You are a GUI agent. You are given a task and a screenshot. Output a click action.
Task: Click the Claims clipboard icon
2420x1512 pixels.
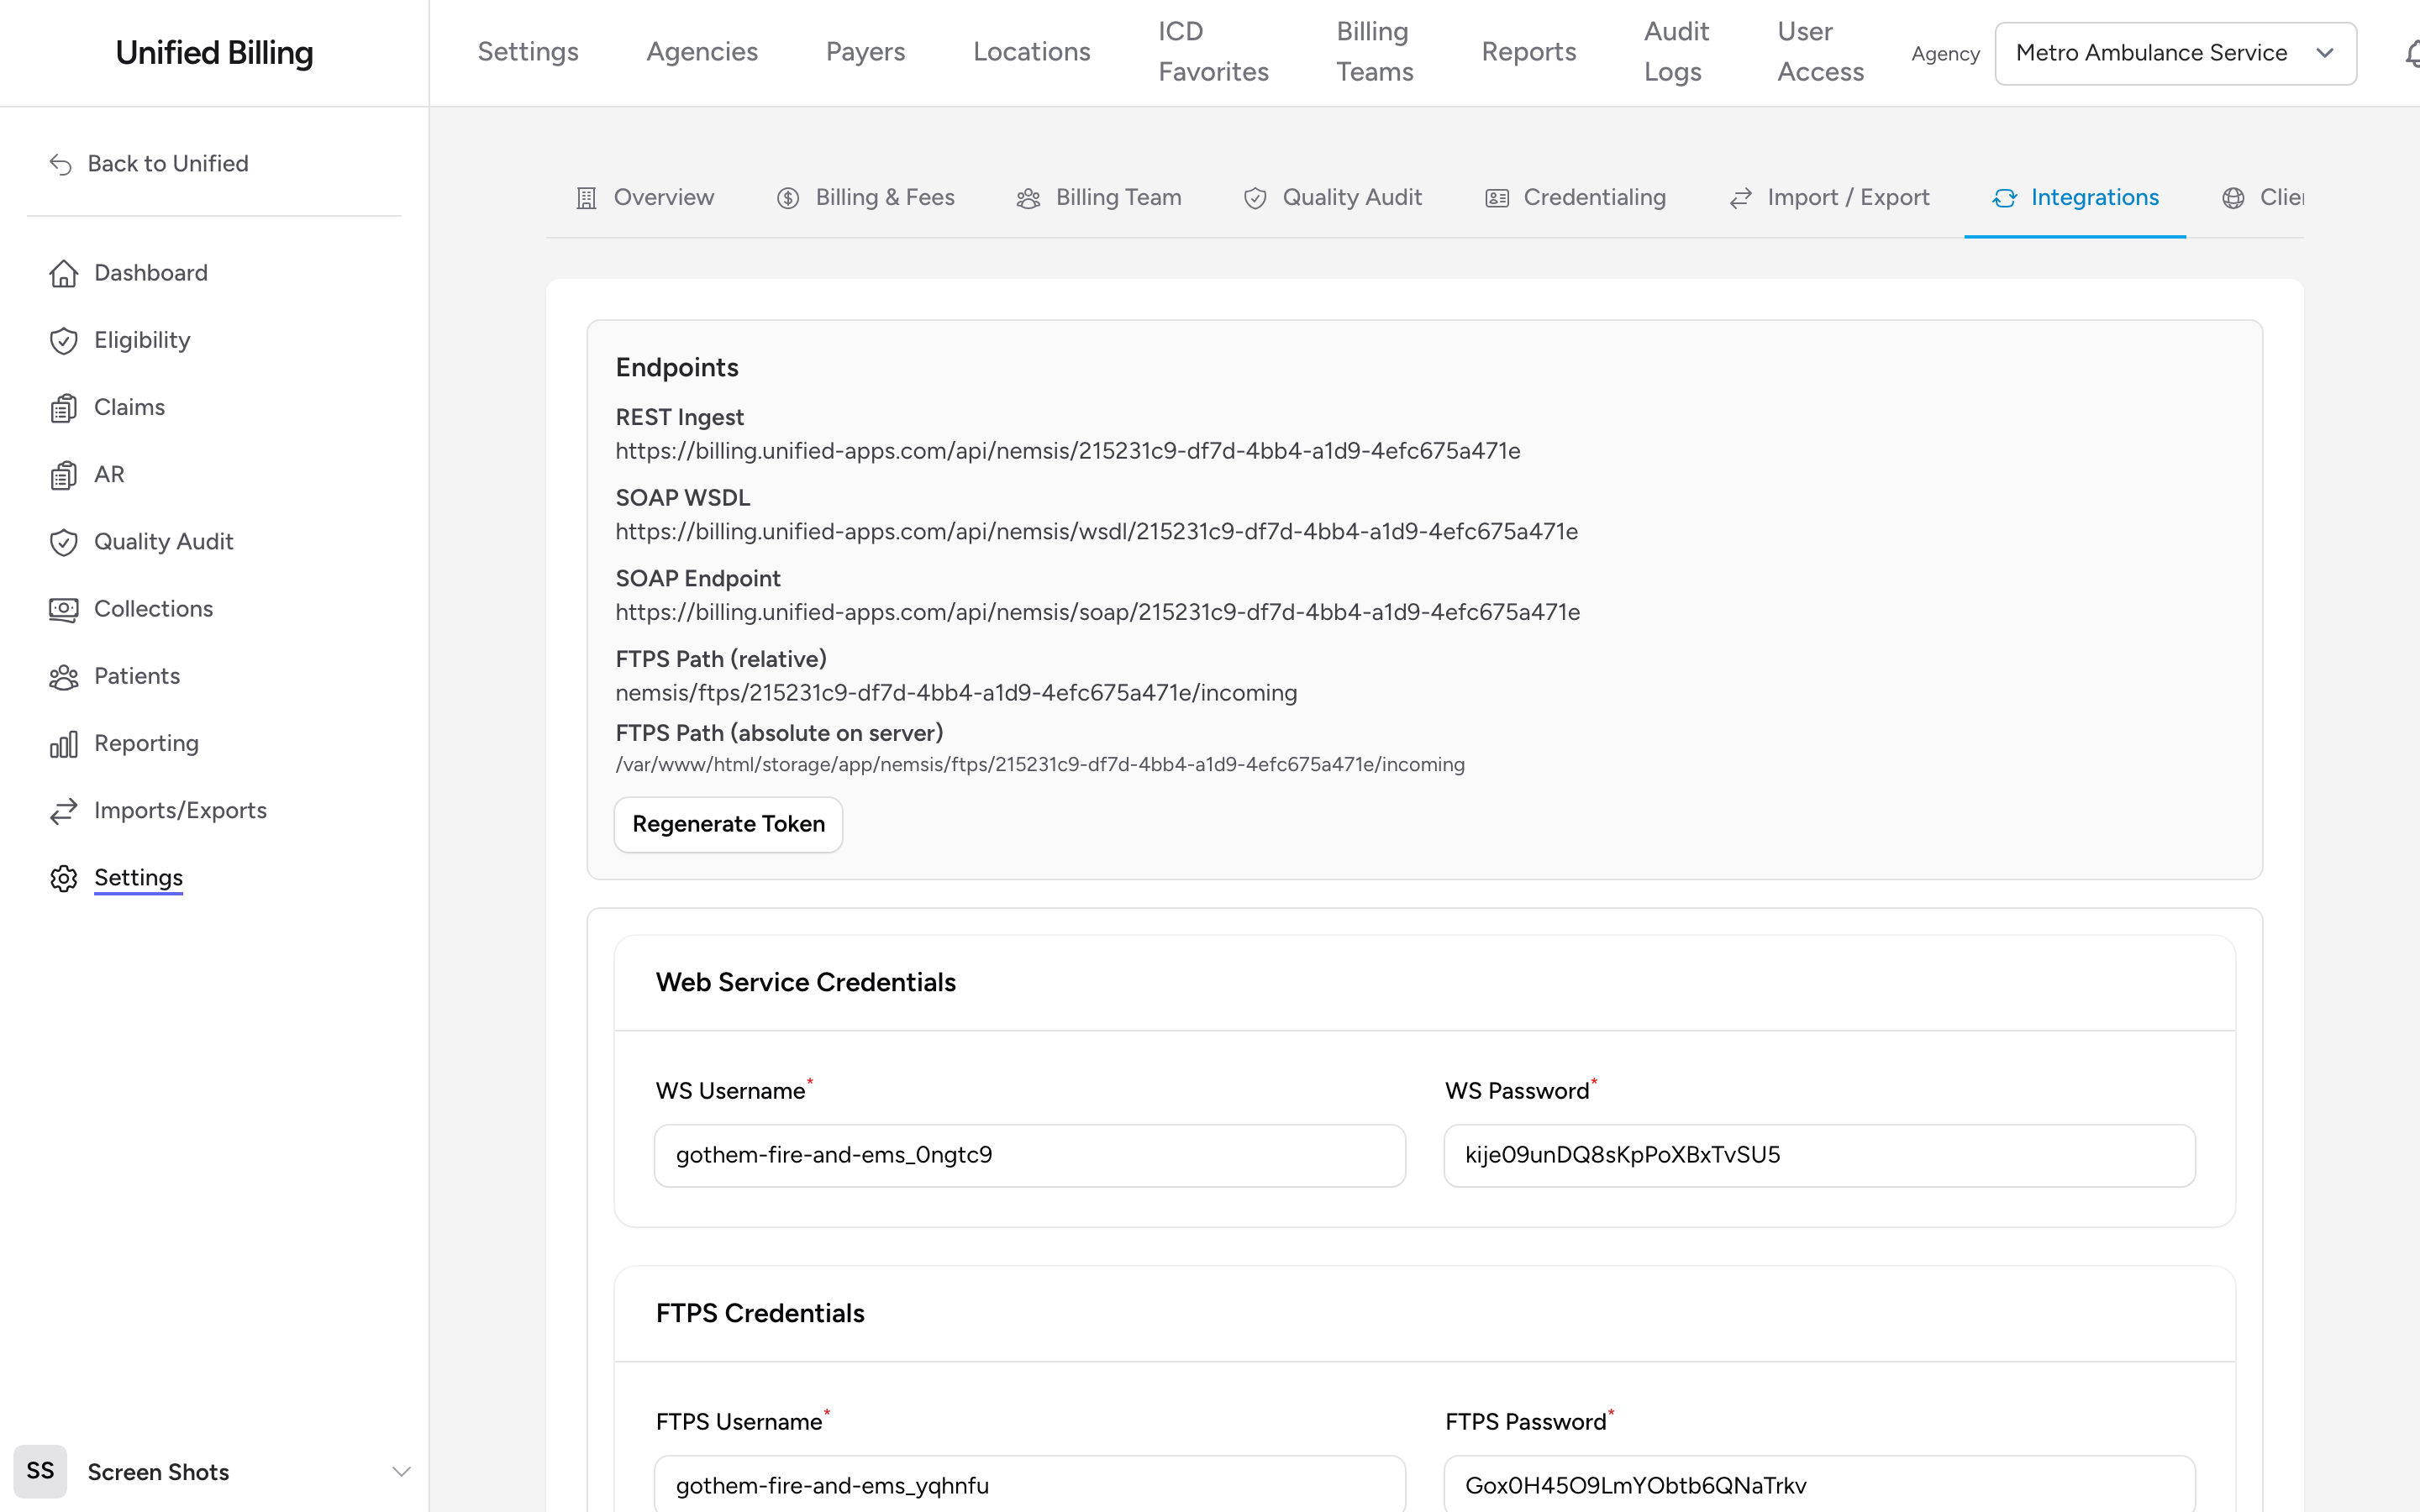(x=64, y=408)
